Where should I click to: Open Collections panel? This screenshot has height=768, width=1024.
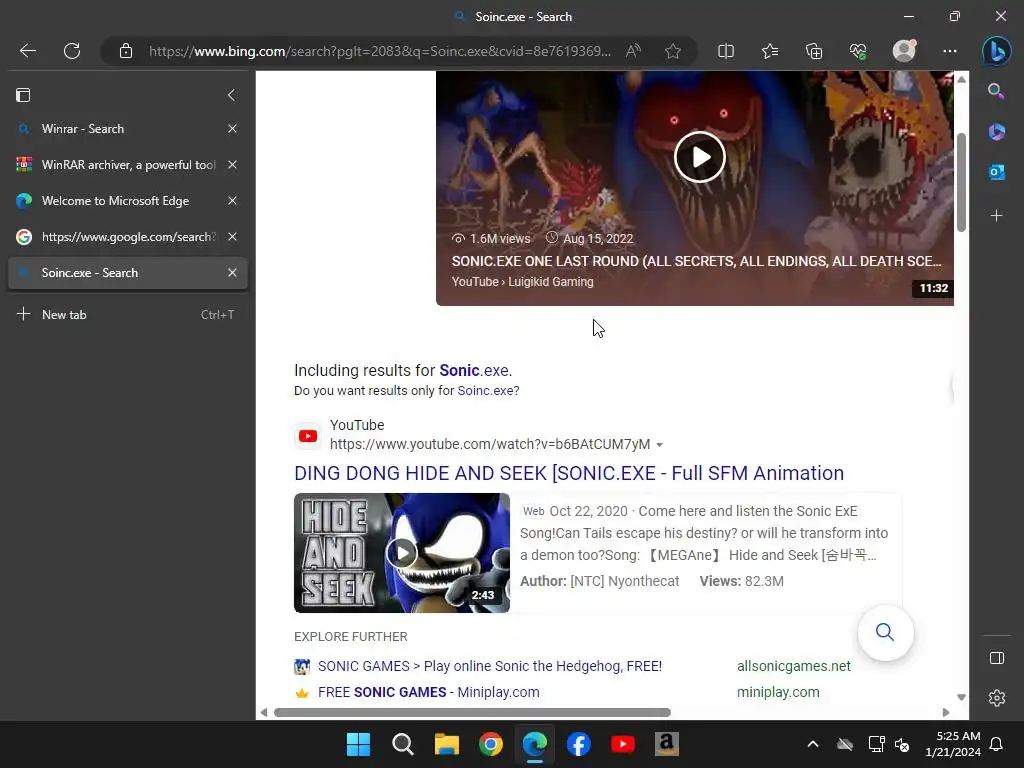point(814,51)
